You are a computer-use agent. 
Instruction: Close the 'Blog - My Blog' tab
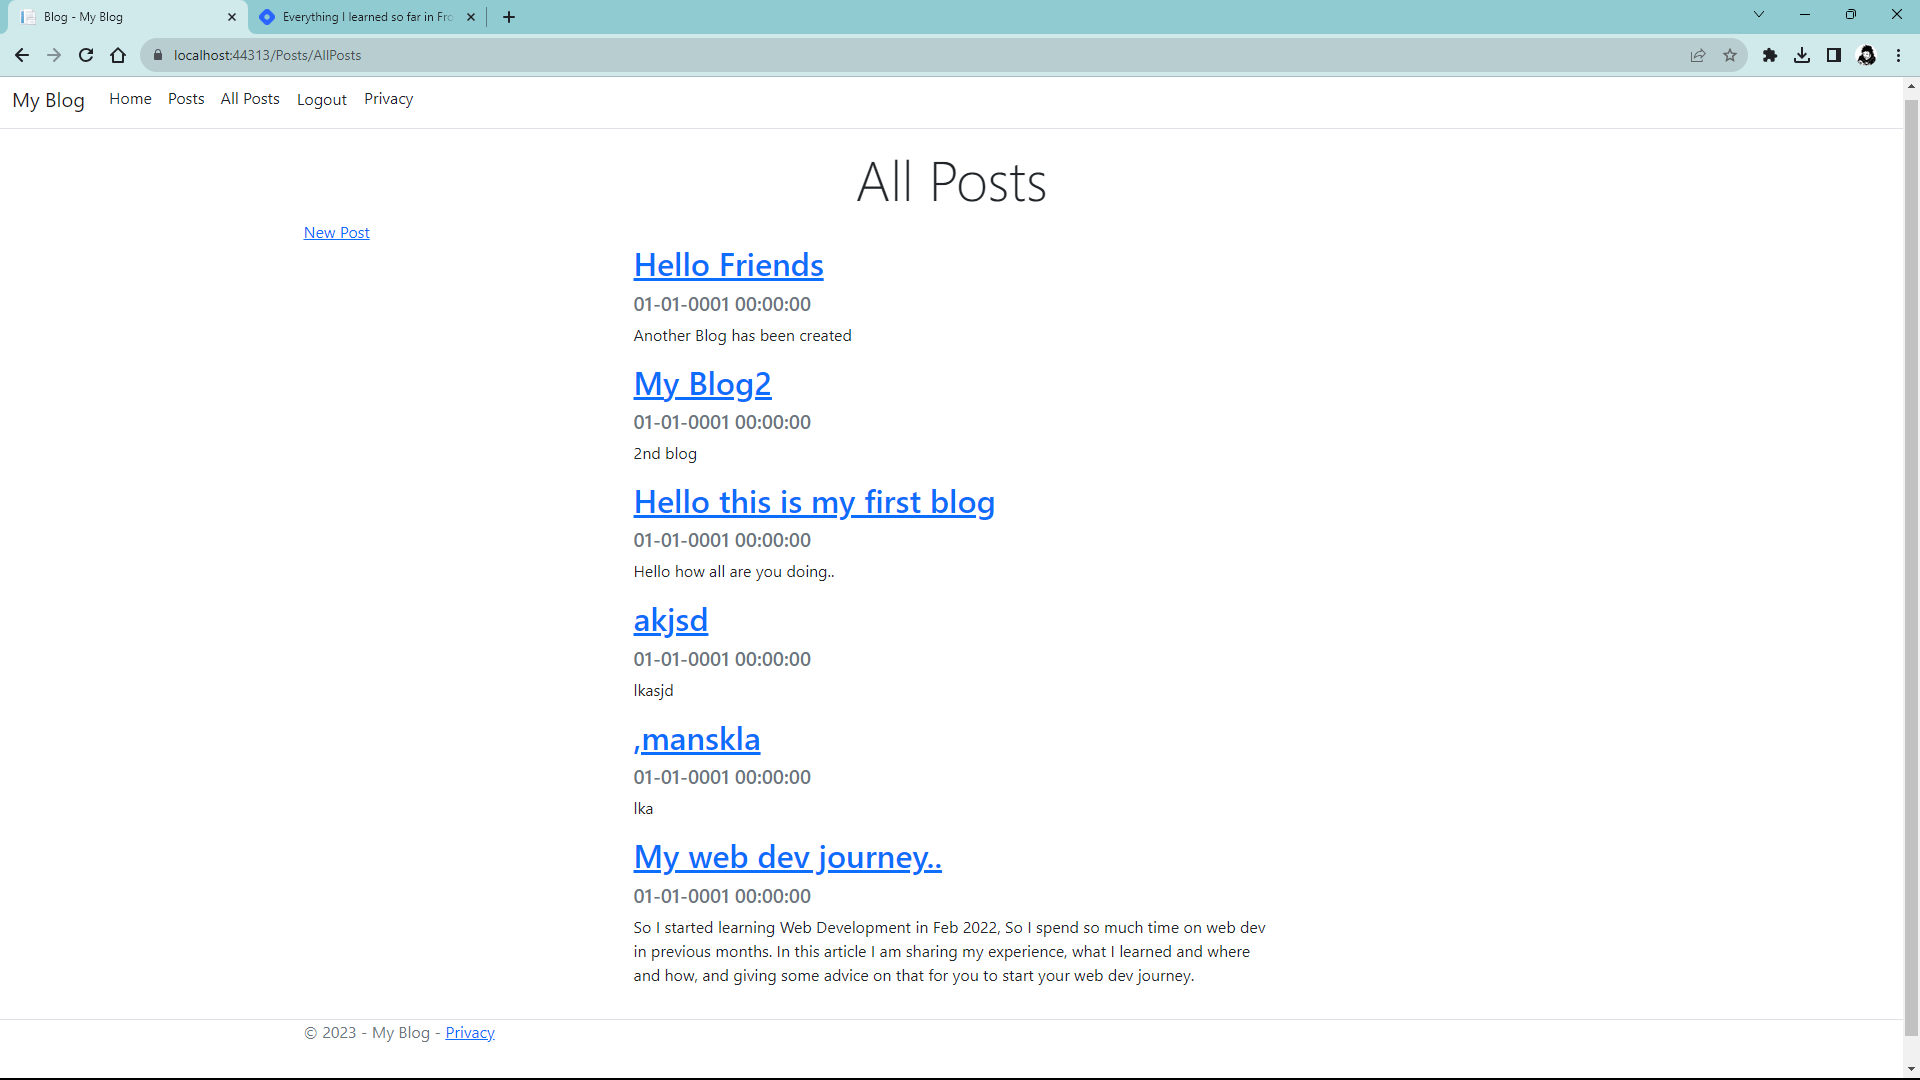point(232,17)
